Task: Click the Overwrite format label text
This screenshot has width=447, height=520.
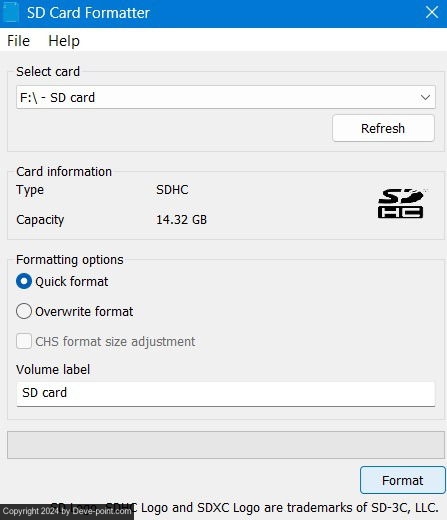Action: (84, 312)
